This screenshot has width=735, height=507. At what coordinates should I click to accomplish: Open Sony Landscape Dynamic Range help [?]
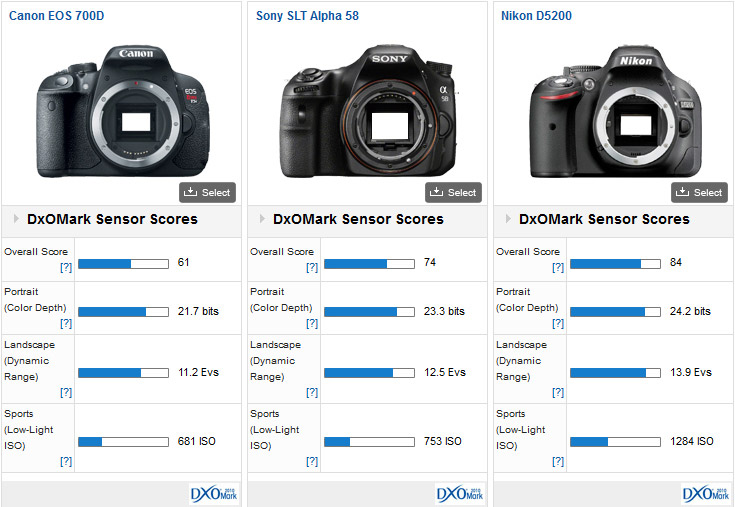pyautogui.click(x=312, y=392)
